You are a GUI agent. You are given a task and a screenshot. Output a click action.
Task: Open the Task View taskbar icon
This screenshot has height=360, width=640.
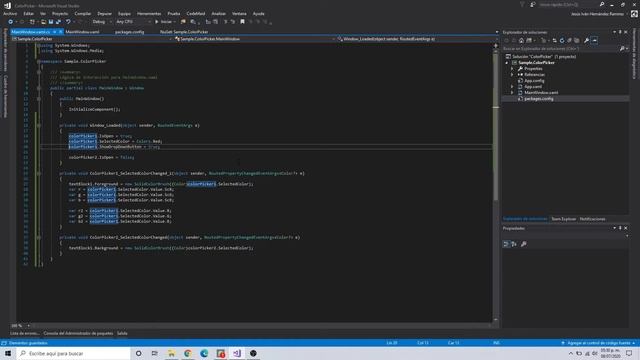[x=154, y=353]
